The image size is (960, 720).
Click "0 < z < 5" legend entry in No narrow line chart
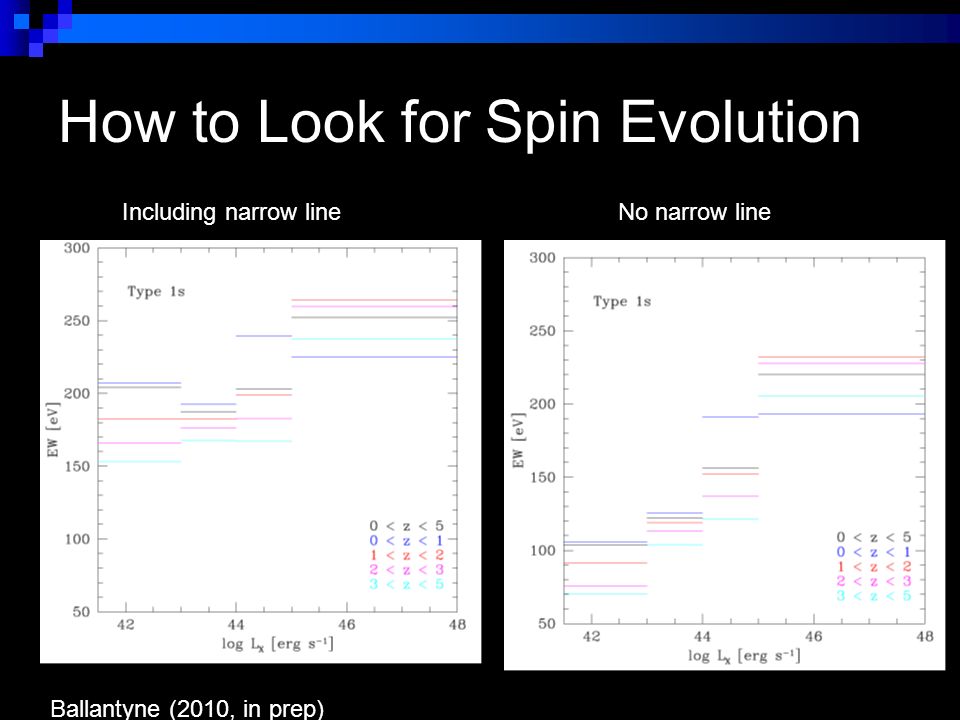click(874, 537)
